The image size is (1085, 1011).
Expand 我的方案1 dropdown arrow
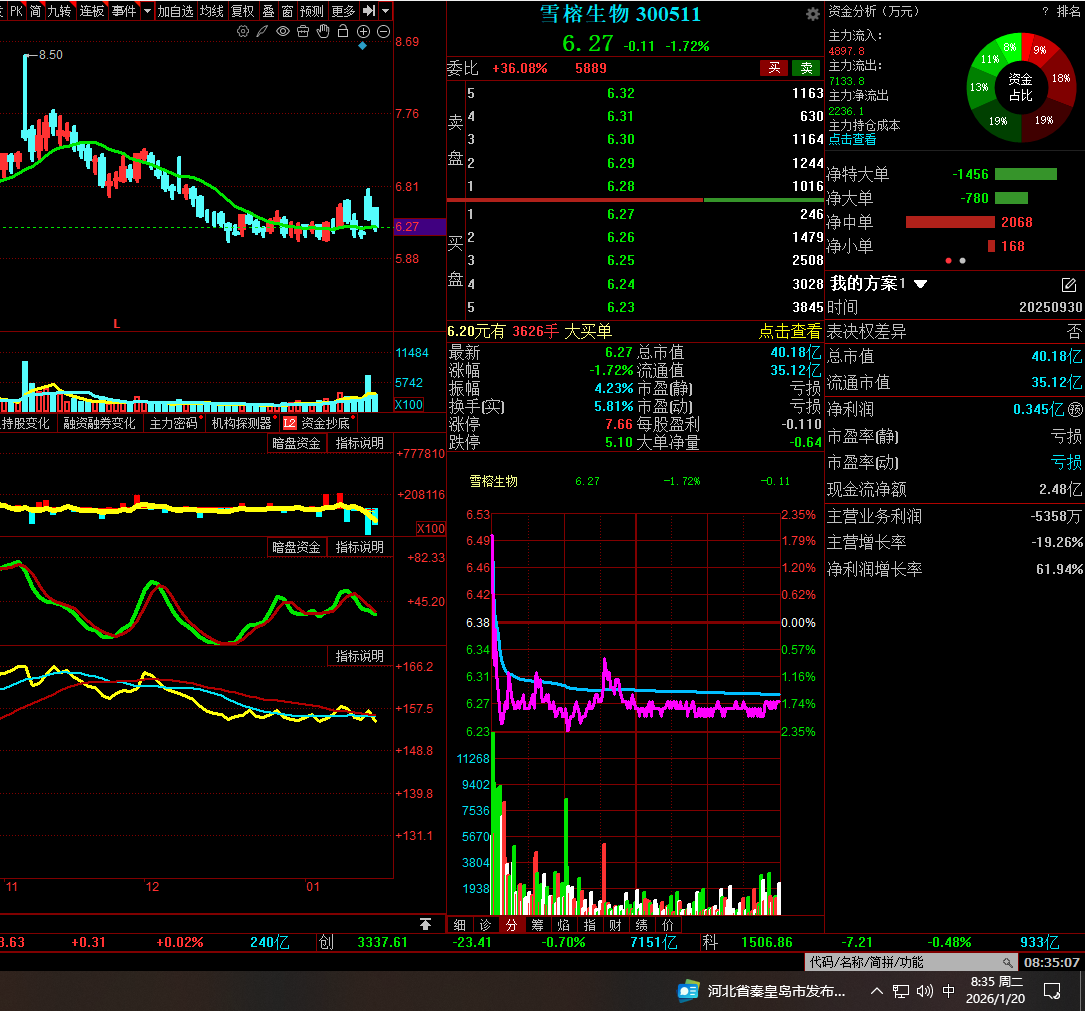pyautogui.click(x=920, y=284)
